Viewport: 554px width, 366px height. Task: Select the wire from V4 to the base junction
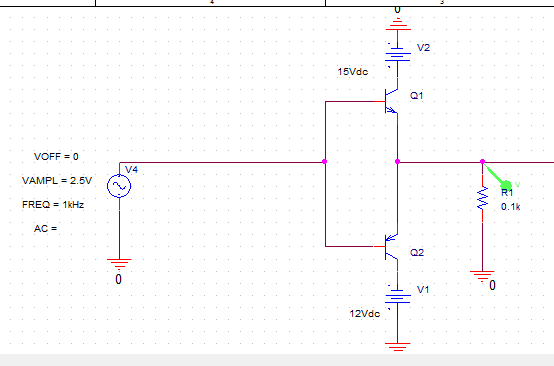click(222, 163)
